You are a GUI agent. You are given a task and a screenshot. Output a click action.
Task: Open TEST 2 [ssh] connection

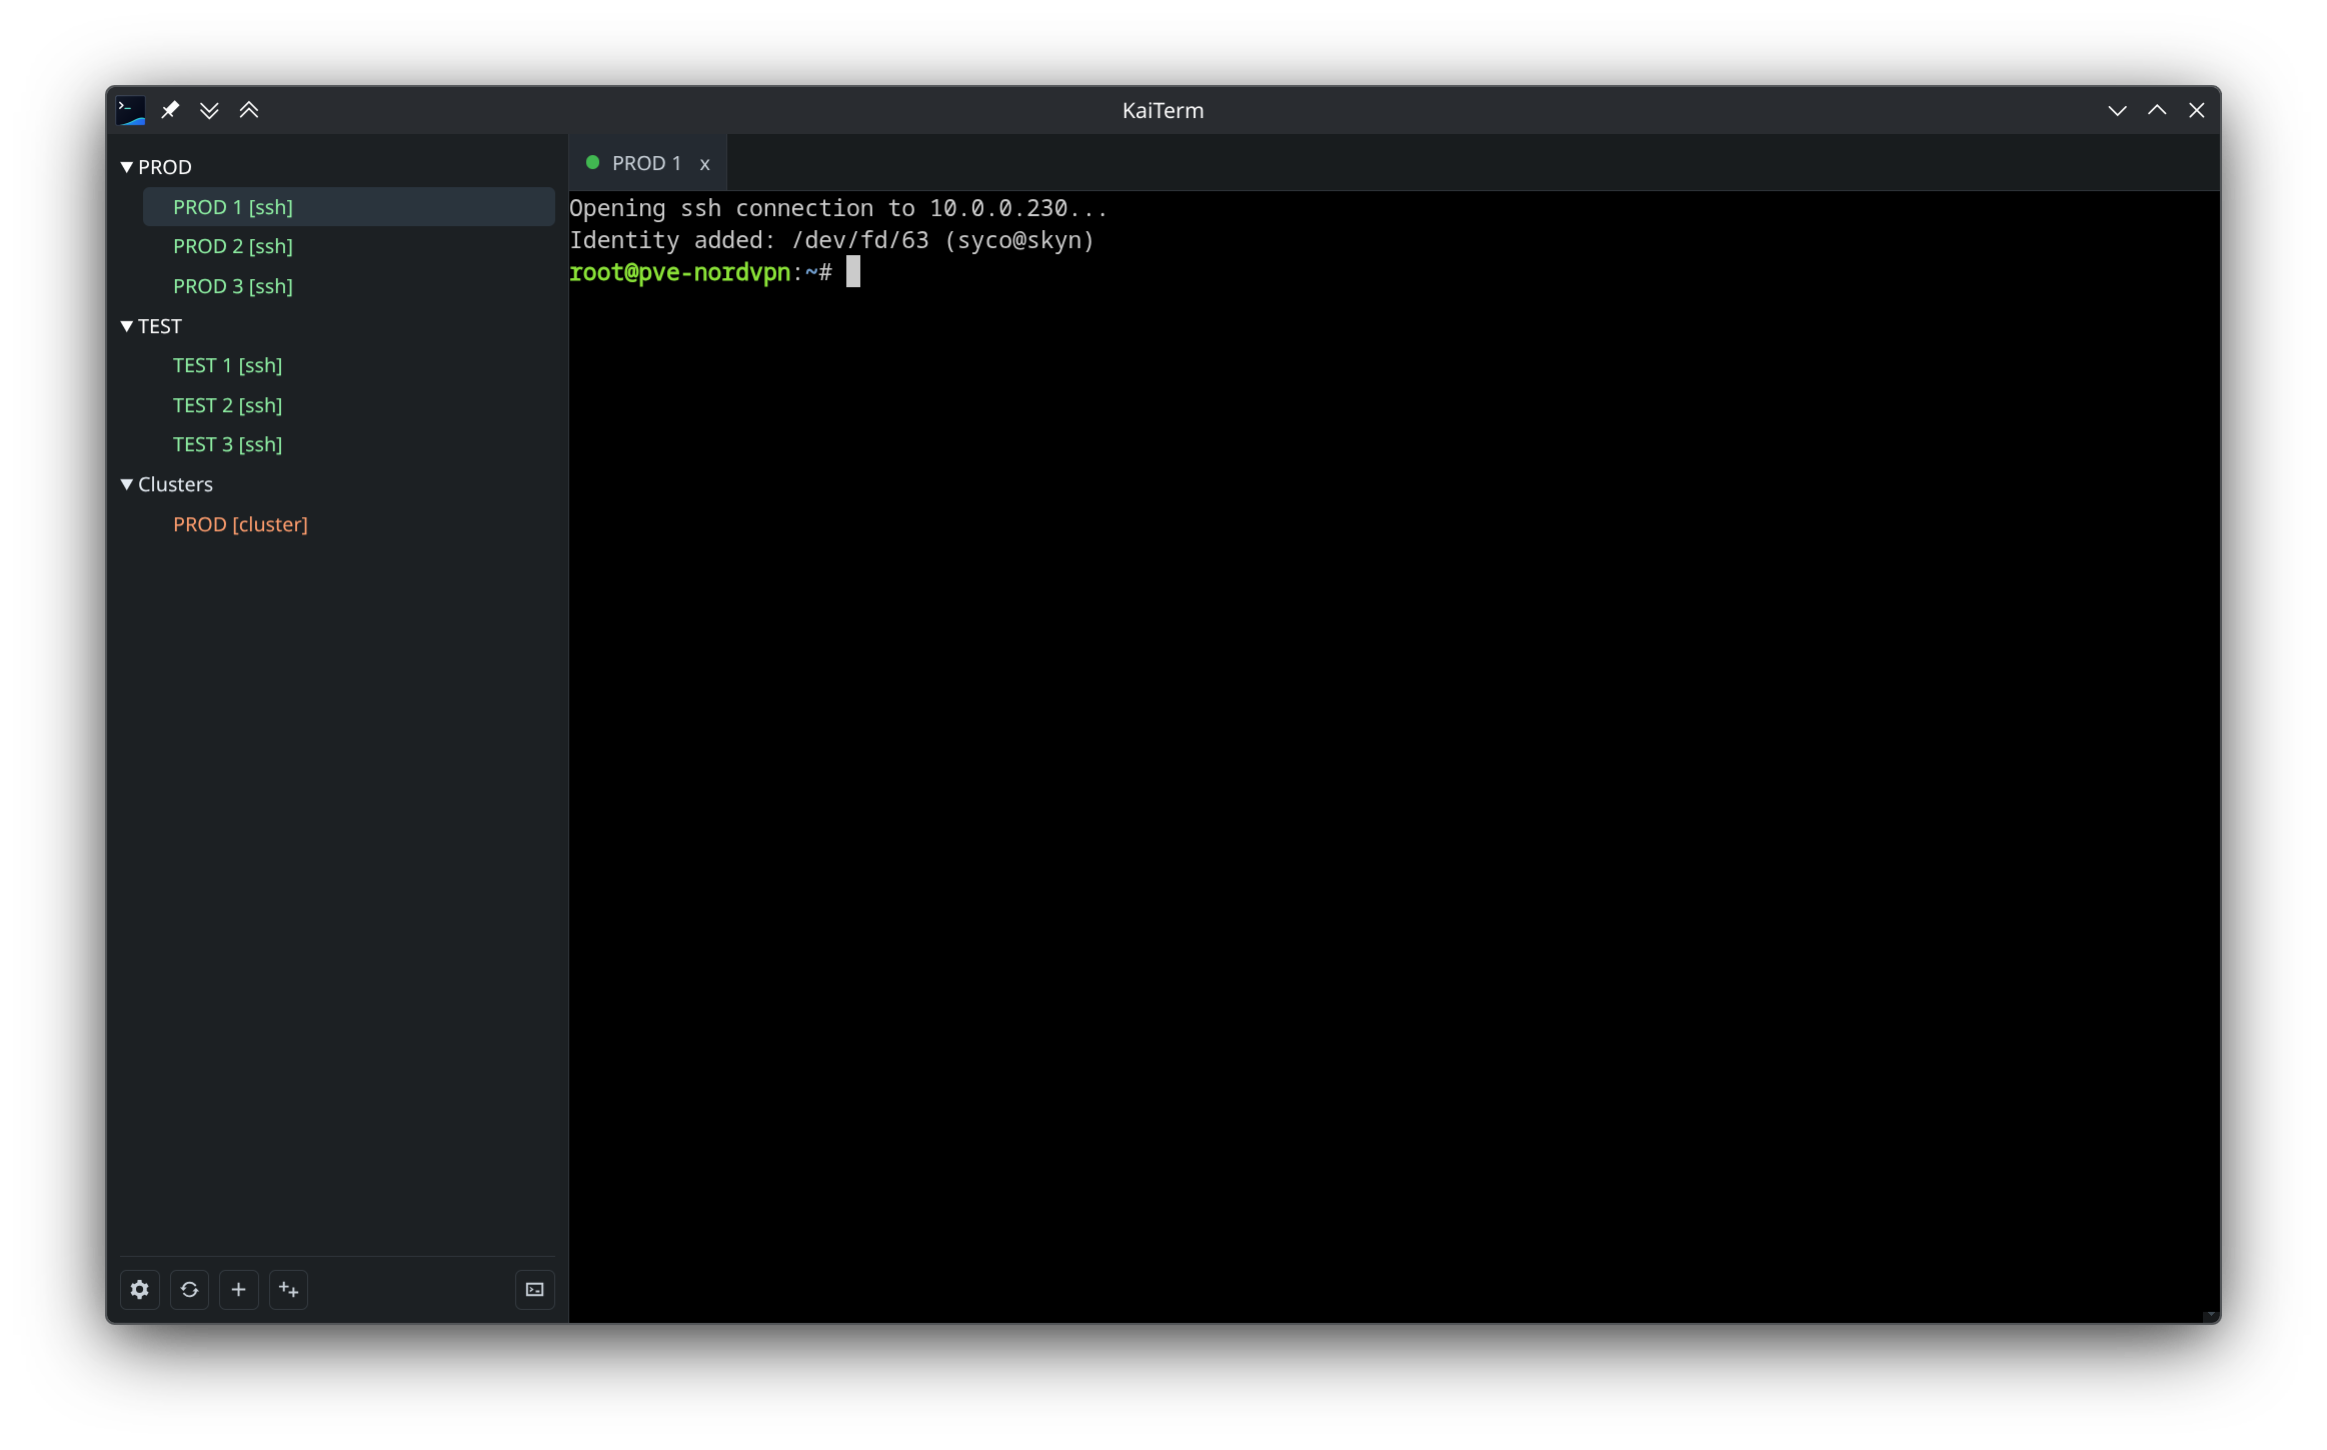(x=228, y=405)
